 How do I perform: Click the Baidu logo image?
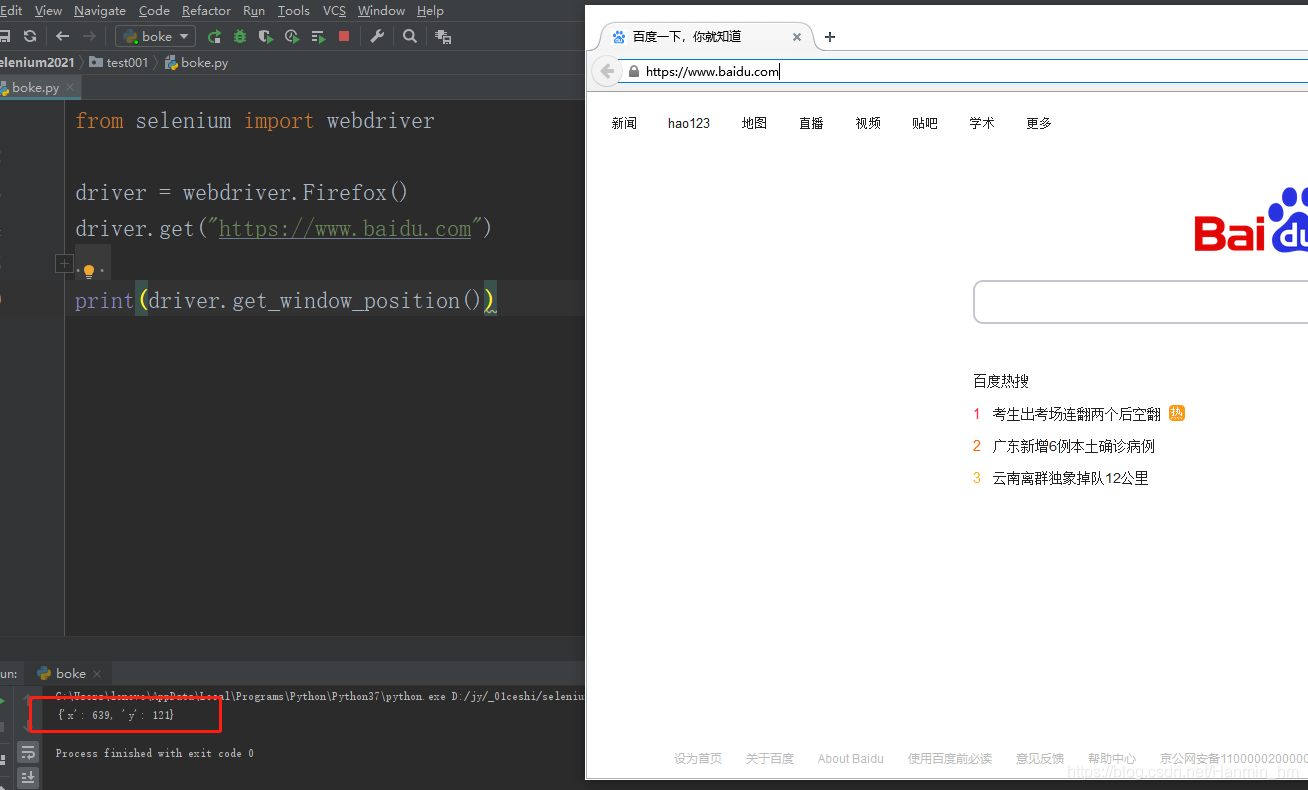click(1250, 221)
